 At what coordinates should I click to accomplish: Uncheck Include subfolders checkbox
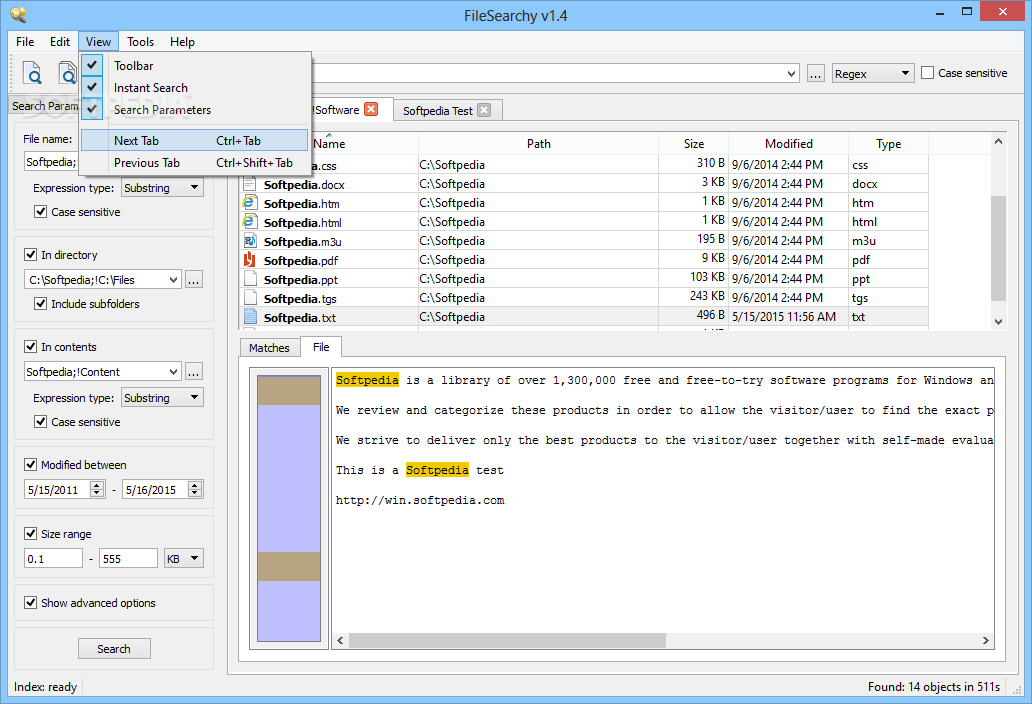pyautogui.click(x=41, y=303)
